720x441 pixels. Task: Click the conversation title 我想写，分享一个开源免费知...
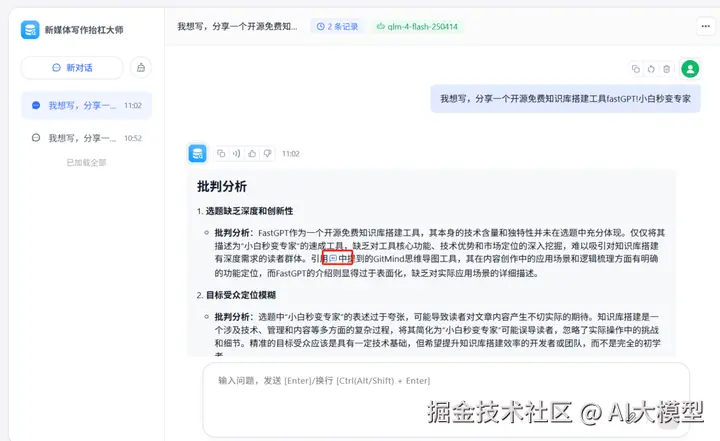[x=237, y=27]
